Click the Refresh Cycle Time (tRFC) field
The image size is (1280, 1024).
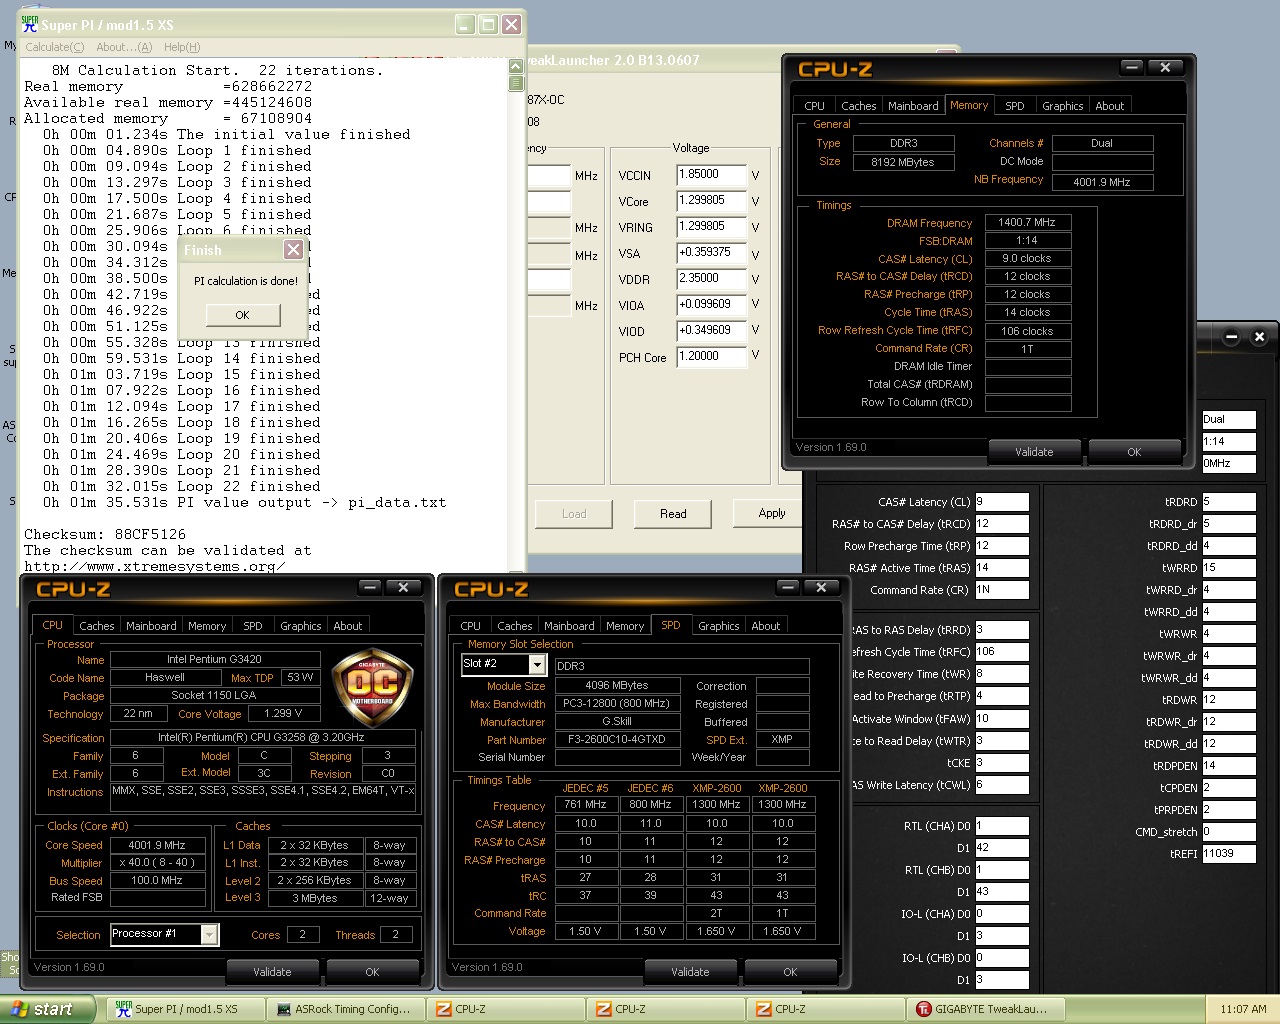pos(1001,652)
